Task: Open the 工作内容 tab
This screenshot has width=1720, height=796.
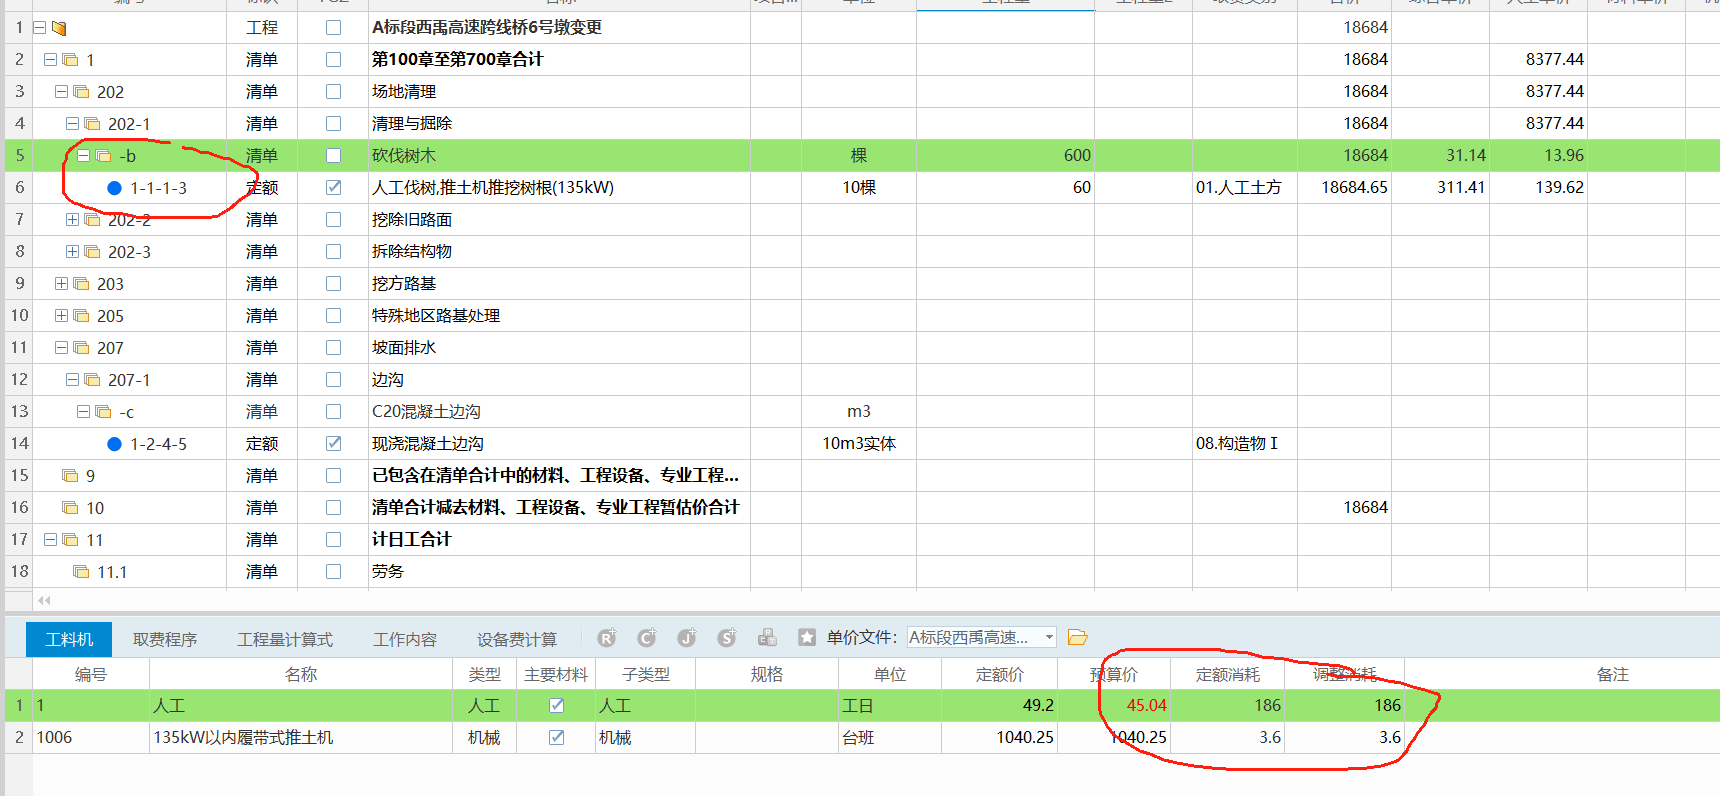Action: (405, 639)
